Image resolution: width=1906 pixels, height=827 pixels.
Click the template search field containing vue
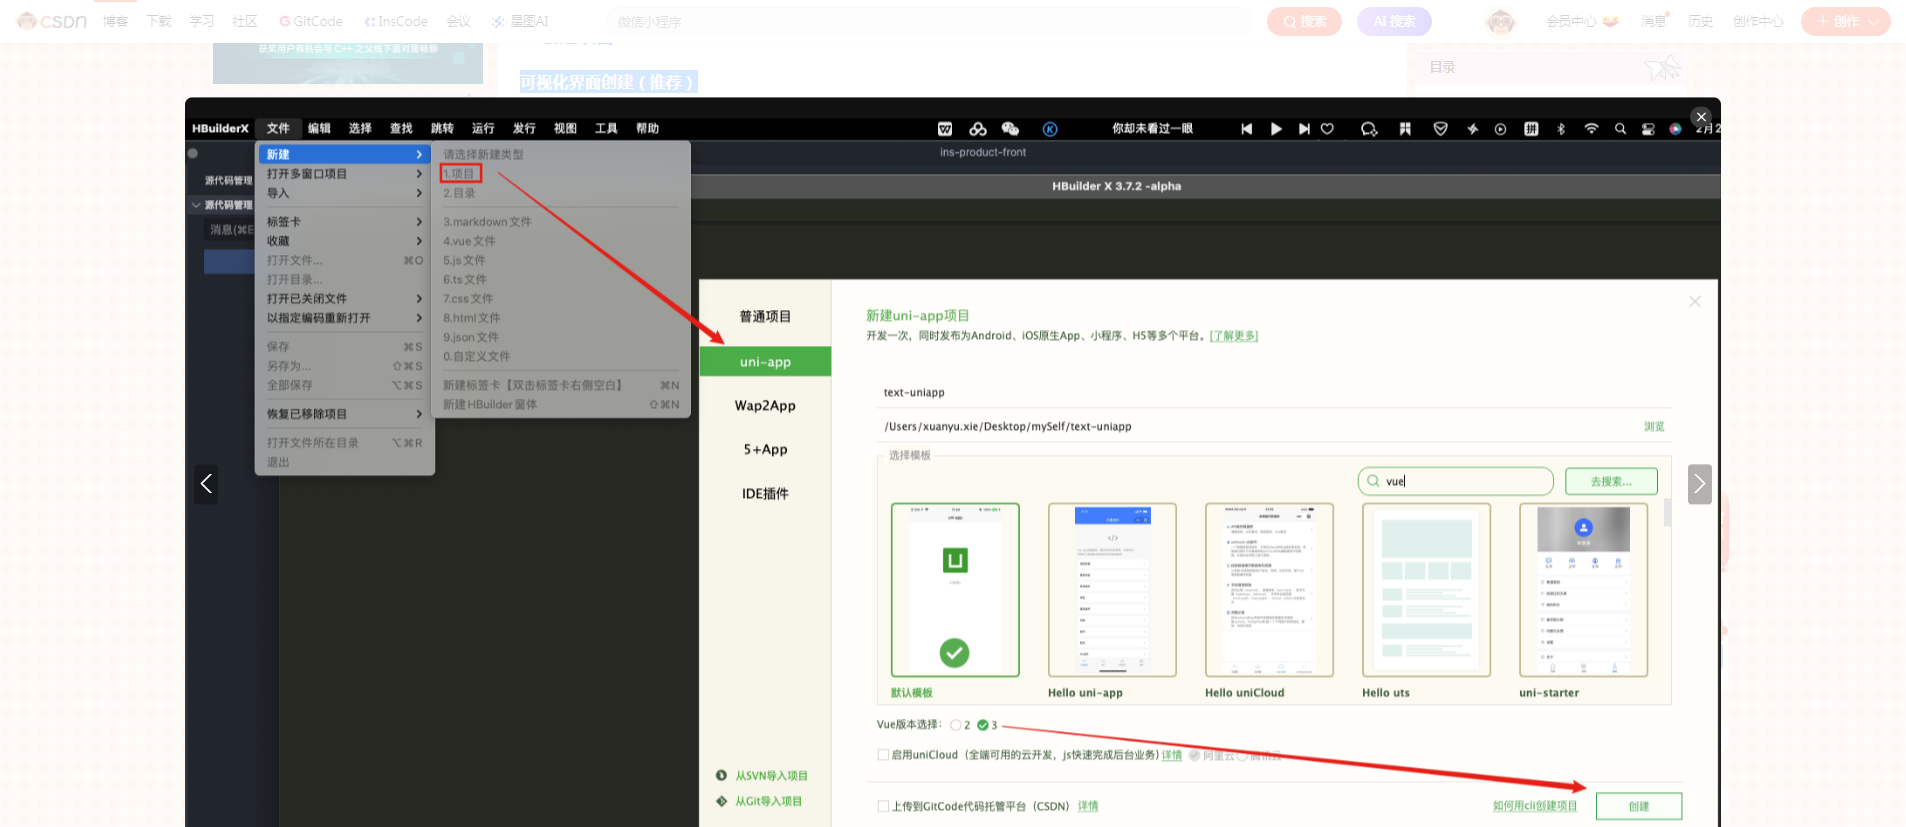coord(1455,481)
